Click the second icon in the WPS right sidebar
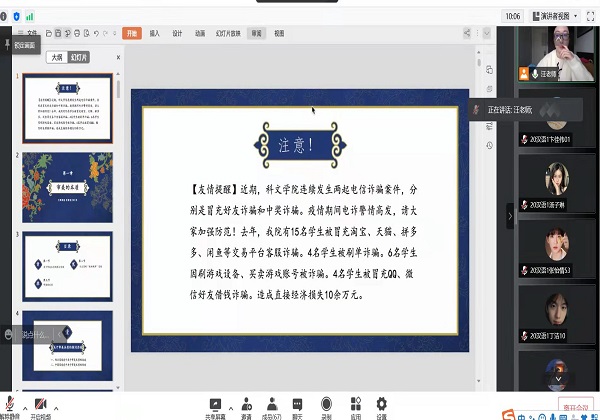600x420 pixels. pyautogui.click(x=489, y=89)
